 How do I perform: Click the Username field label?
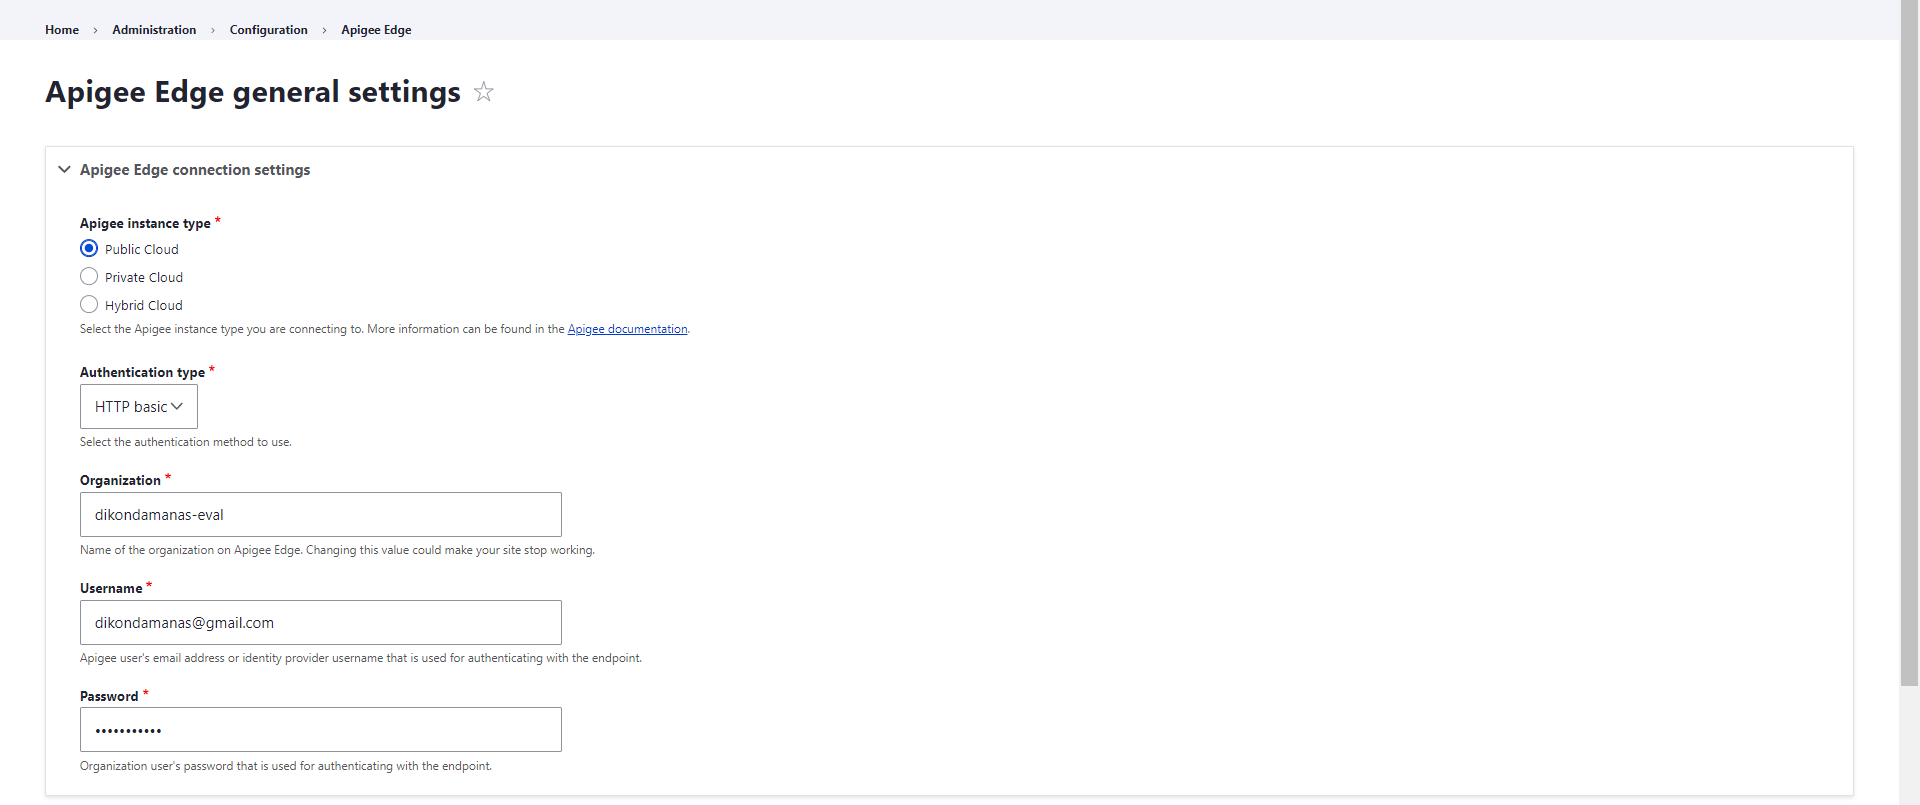point(111,589)
